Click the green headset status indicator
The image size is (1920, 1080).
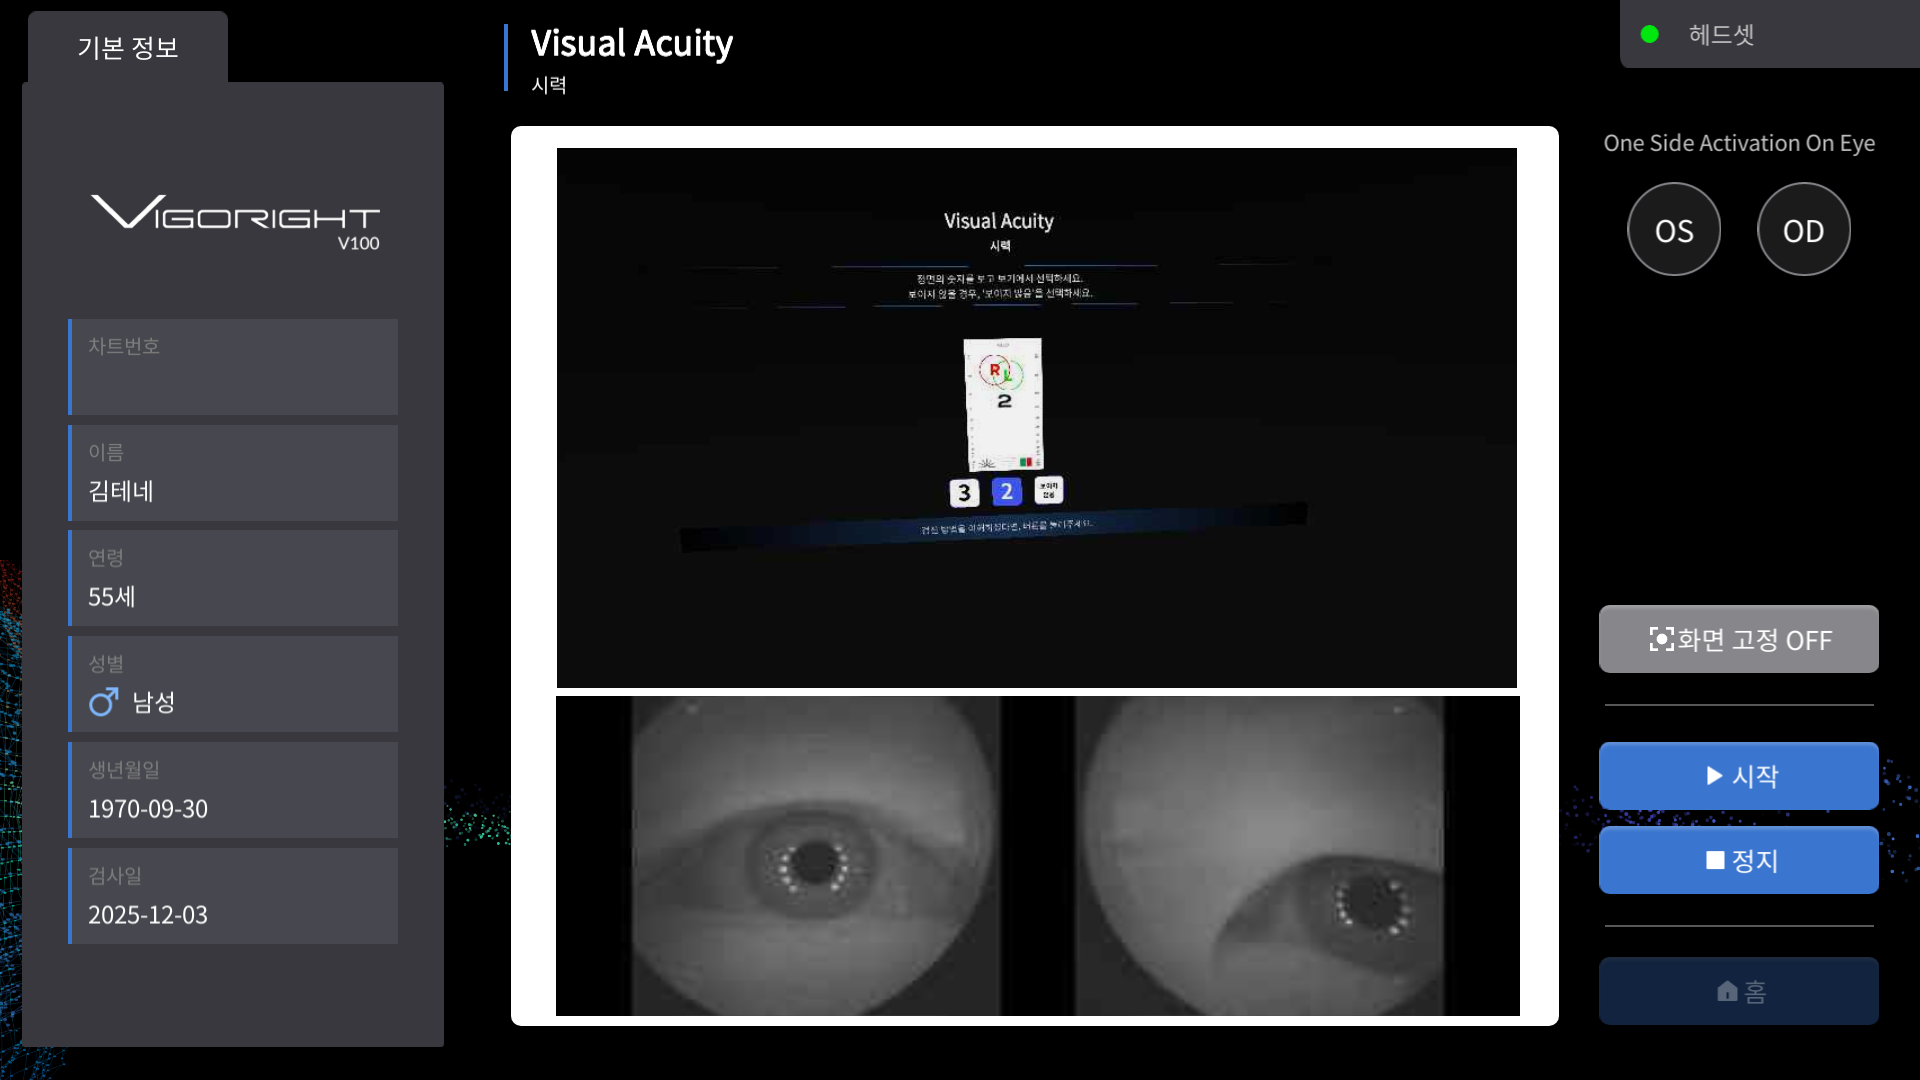[x=1650, y=35]
